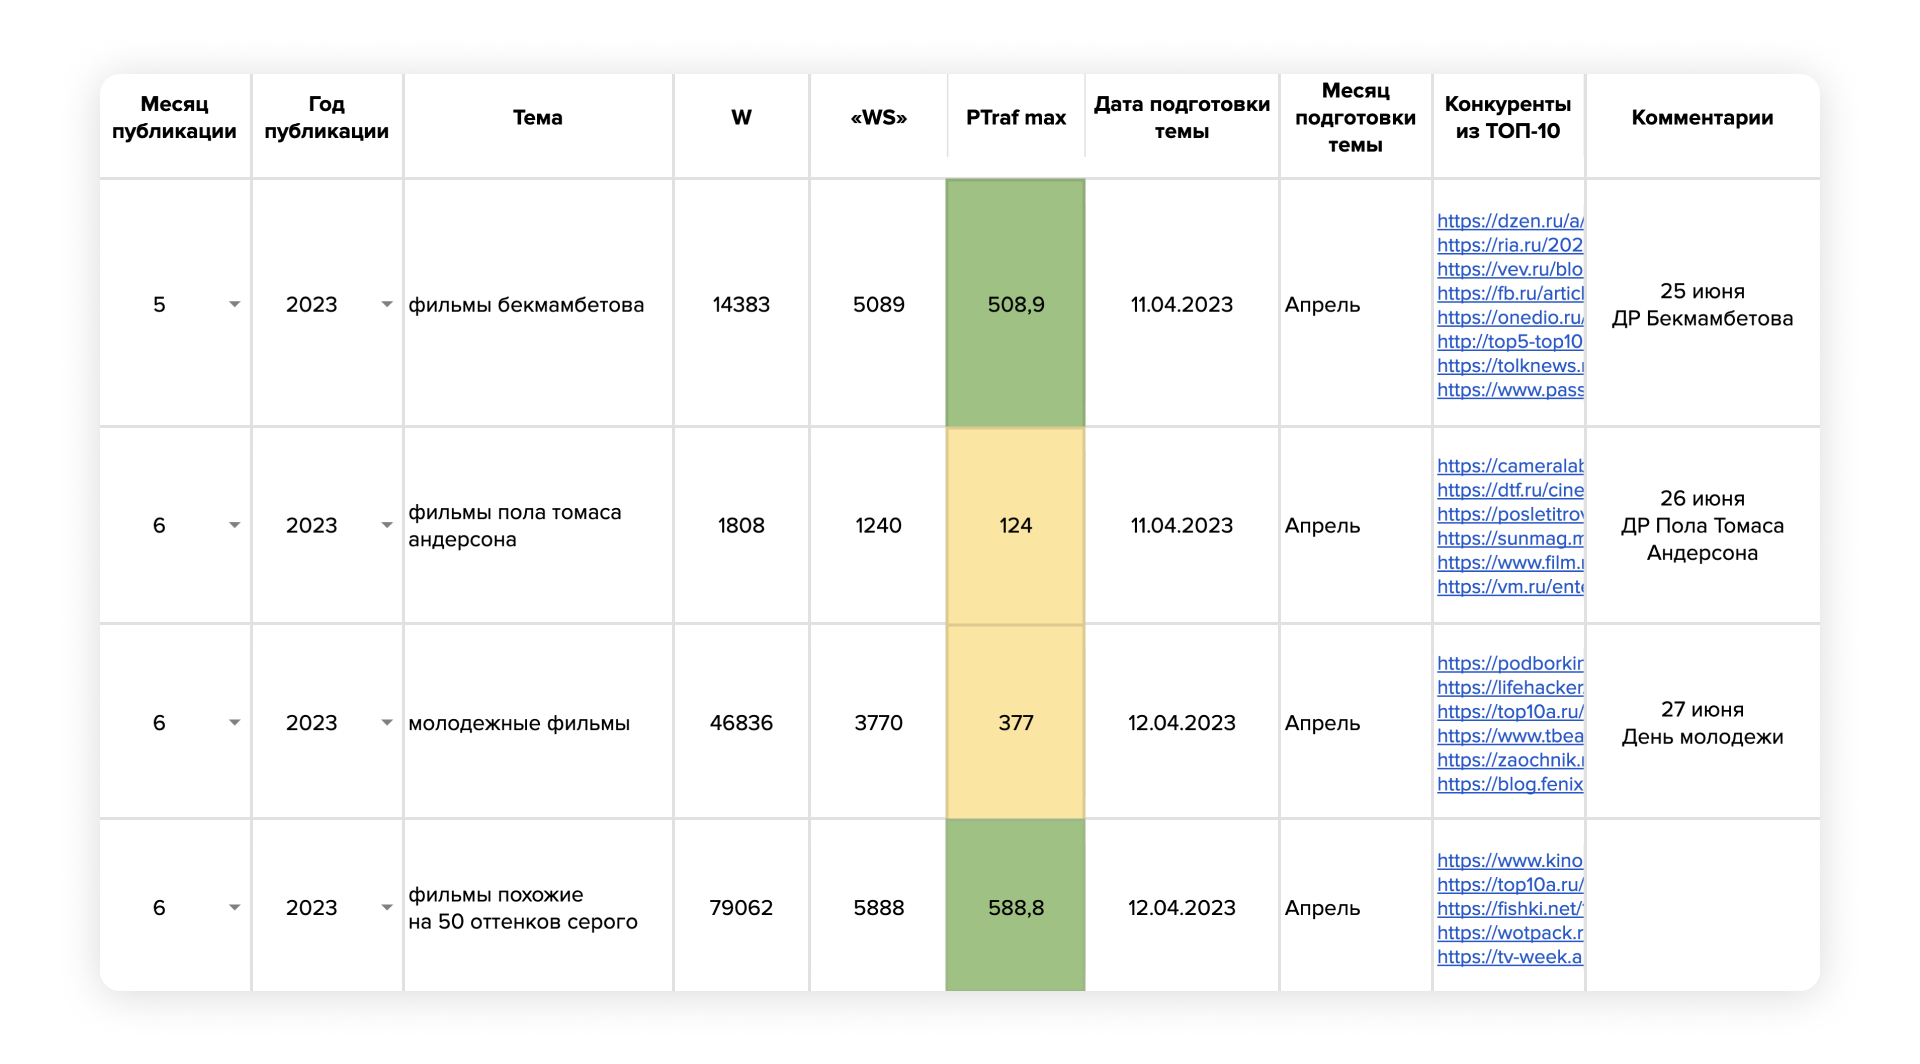Open year dropdown for молодежные фильмы row
The image size is (1920, 1064).
(x=386, y=722)
